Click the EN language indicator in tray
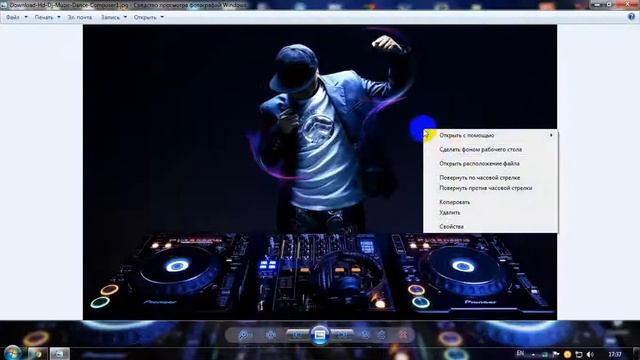640x360 pixels. pyautogui.click(x=520, y=354)
